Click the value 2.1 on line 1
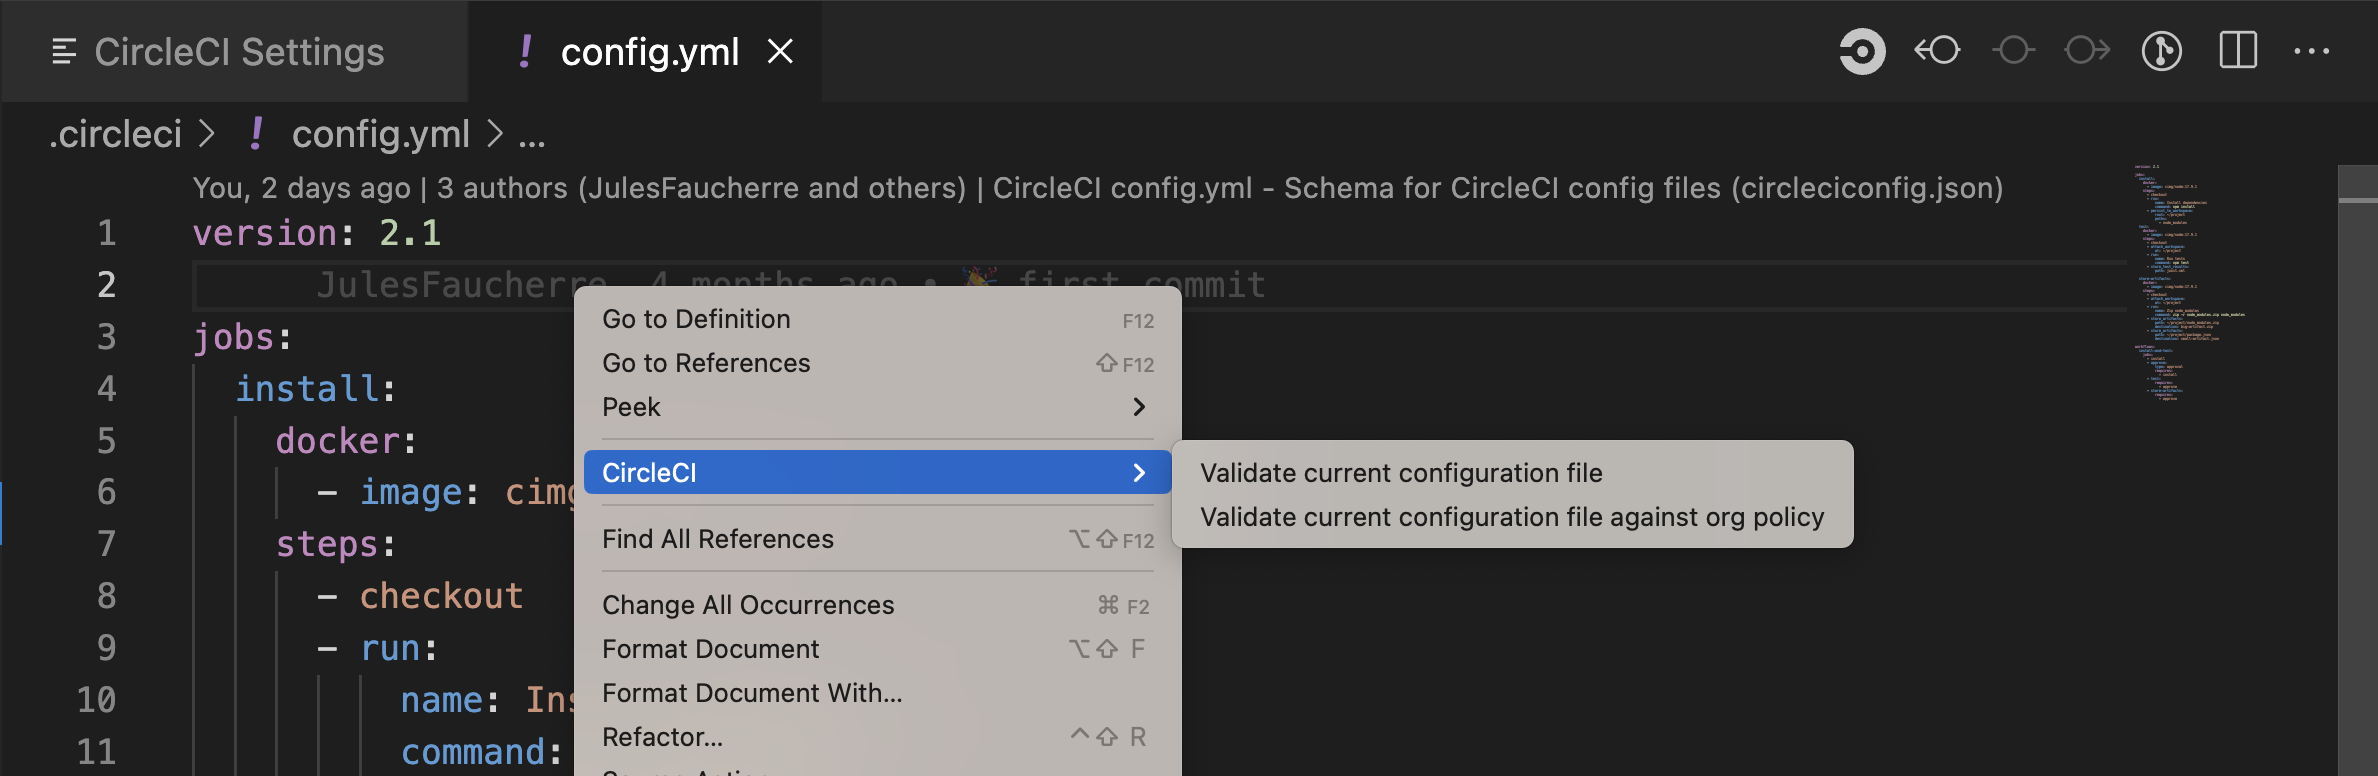Screen dimensions: 2378x776 coord(410,233)
